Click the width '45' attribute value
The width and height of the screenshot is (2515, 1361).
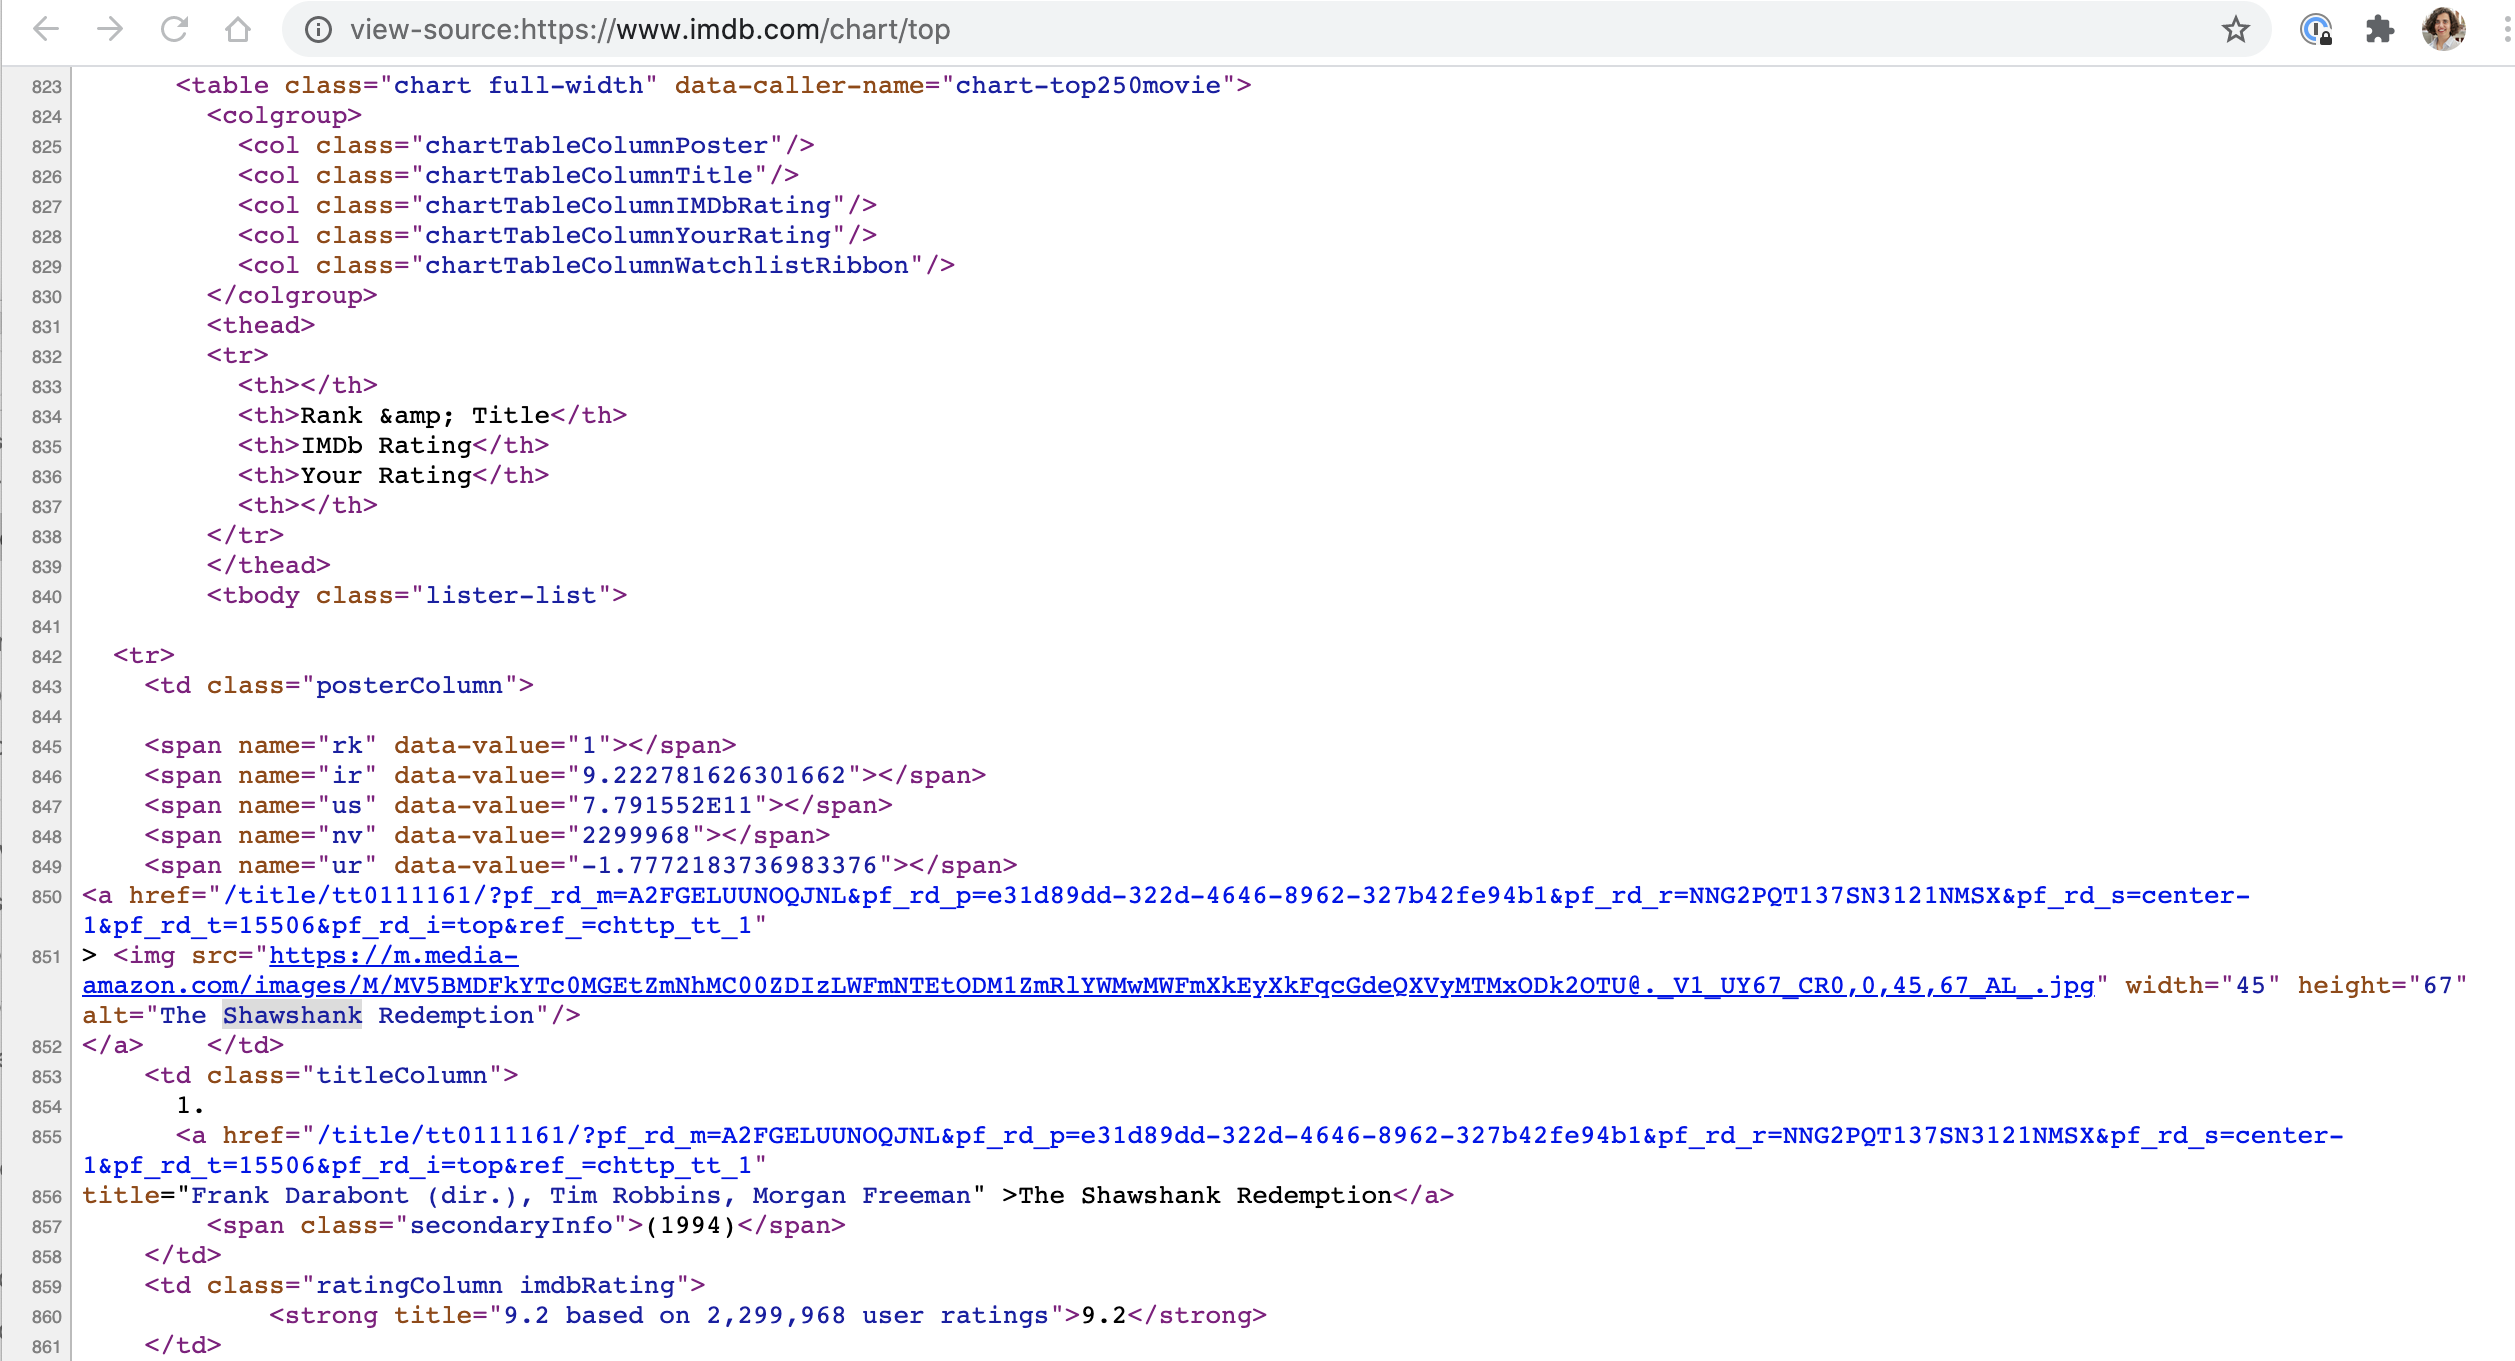[x=2250, y=986]
